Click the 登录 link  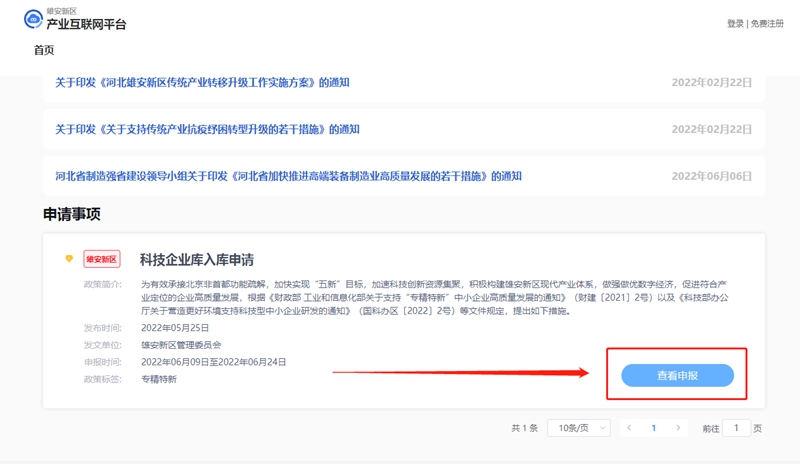click(735, 23)
